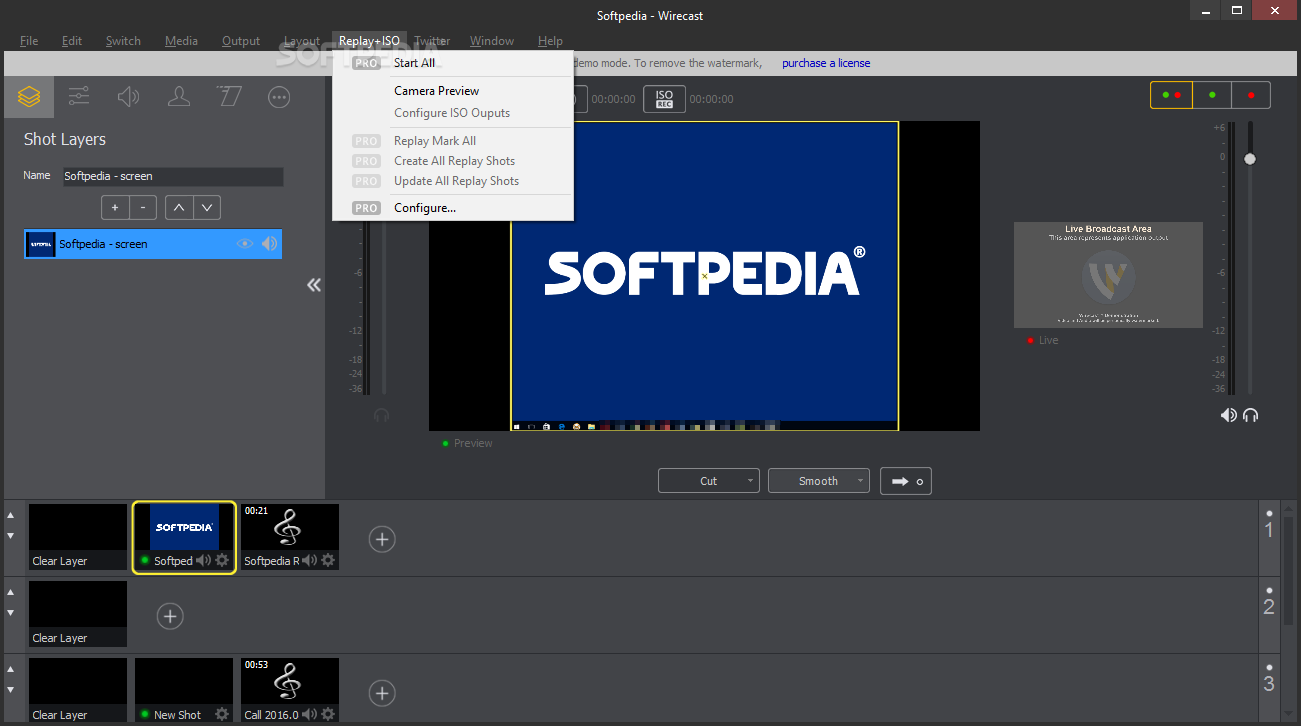This screenshot has width=1301, height=726.
Task: Toggle master layer 3 visibility dot
Action: point(1269,667)
